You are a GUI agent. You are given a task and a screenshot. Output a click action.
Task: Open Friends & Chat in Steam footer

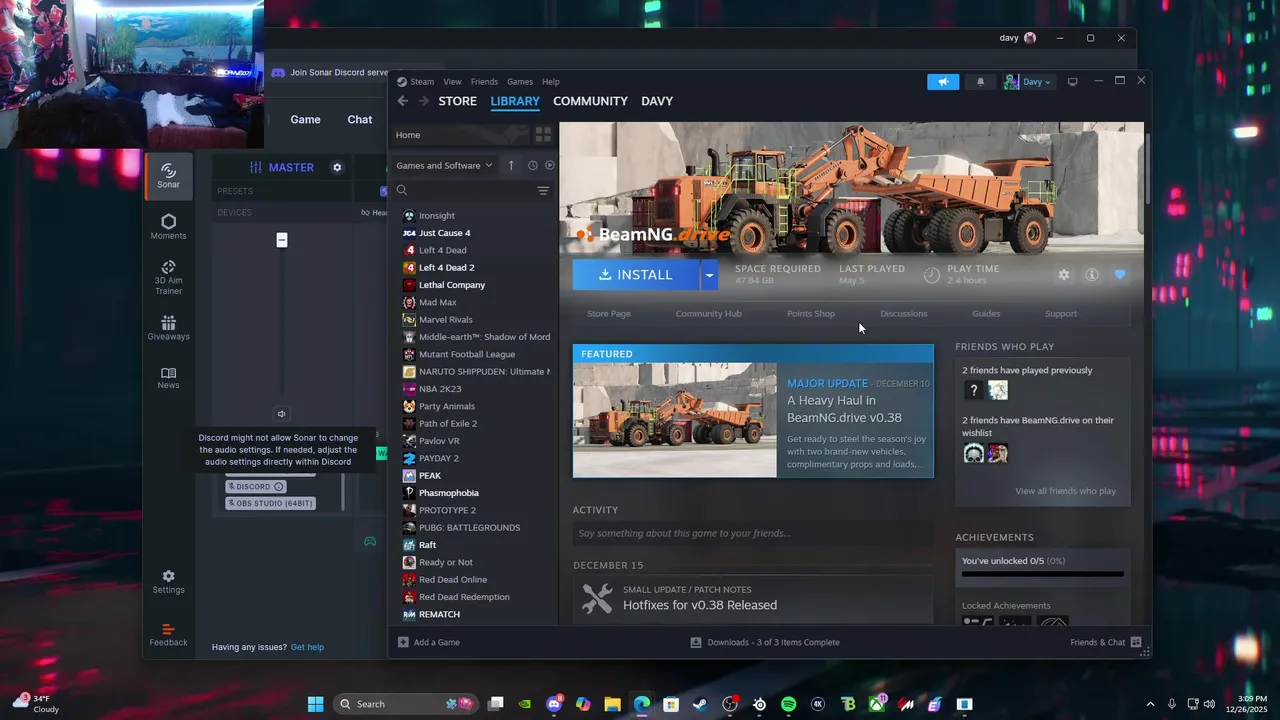[1106, 642]
